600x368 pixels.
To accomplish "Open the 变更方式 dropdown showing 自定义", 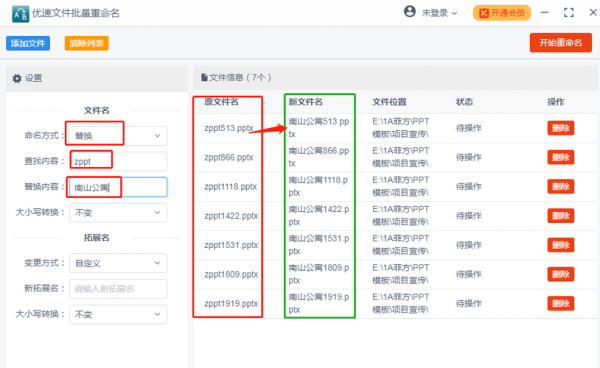I will pyautogui.click(x=118, y=263).
